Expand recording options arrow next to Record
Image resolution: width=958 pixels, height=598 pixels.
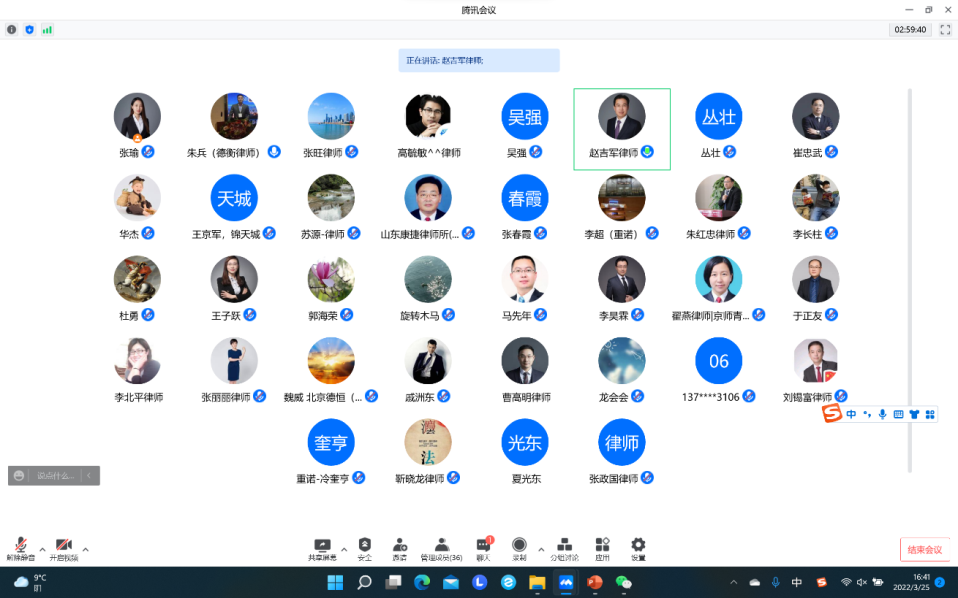tap(541, 549)
